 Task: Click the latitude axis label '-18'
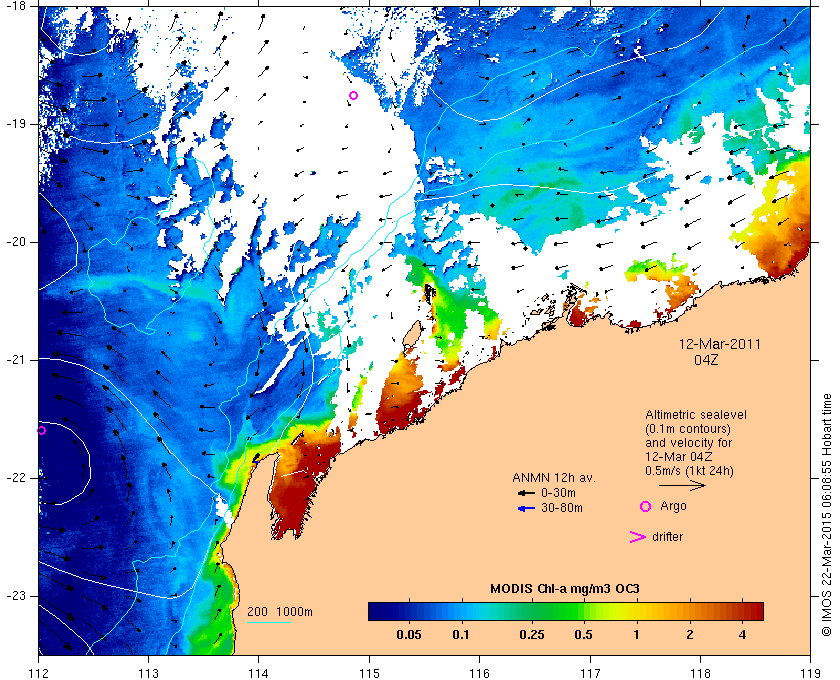coord(15,6)
